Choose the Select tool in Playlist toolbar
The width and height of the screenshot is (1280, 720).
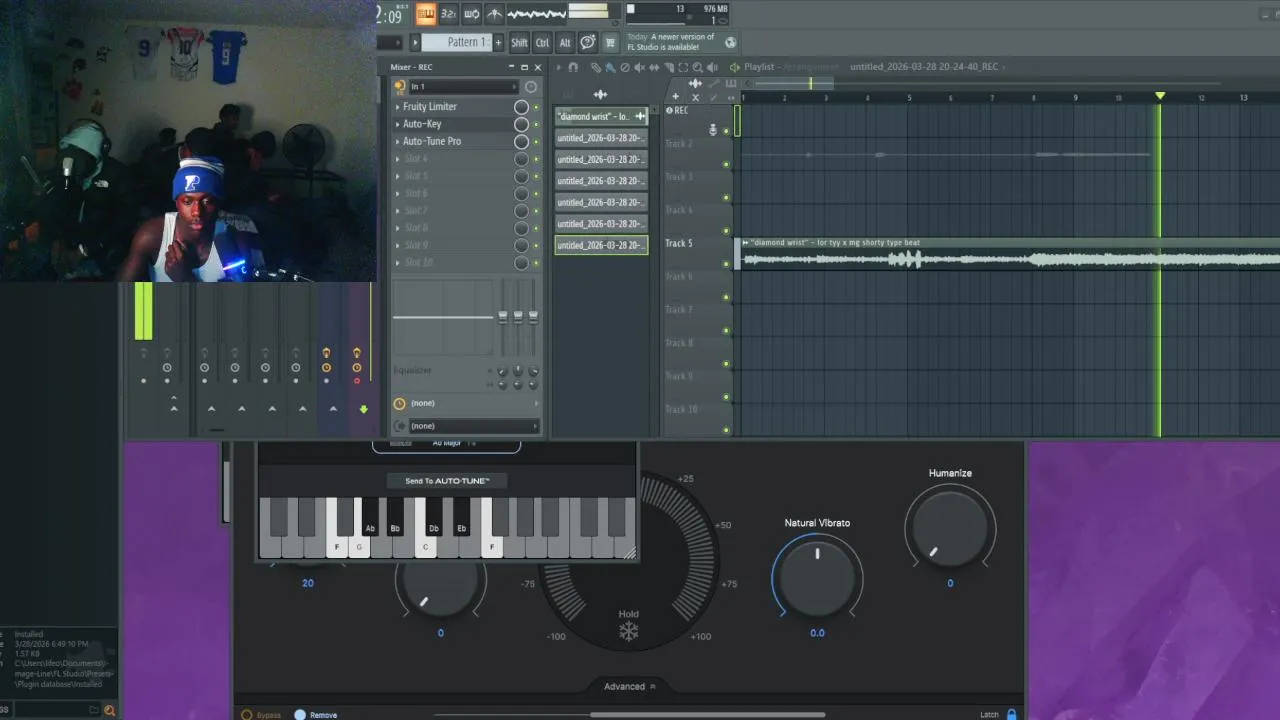[x=683, y=68]
